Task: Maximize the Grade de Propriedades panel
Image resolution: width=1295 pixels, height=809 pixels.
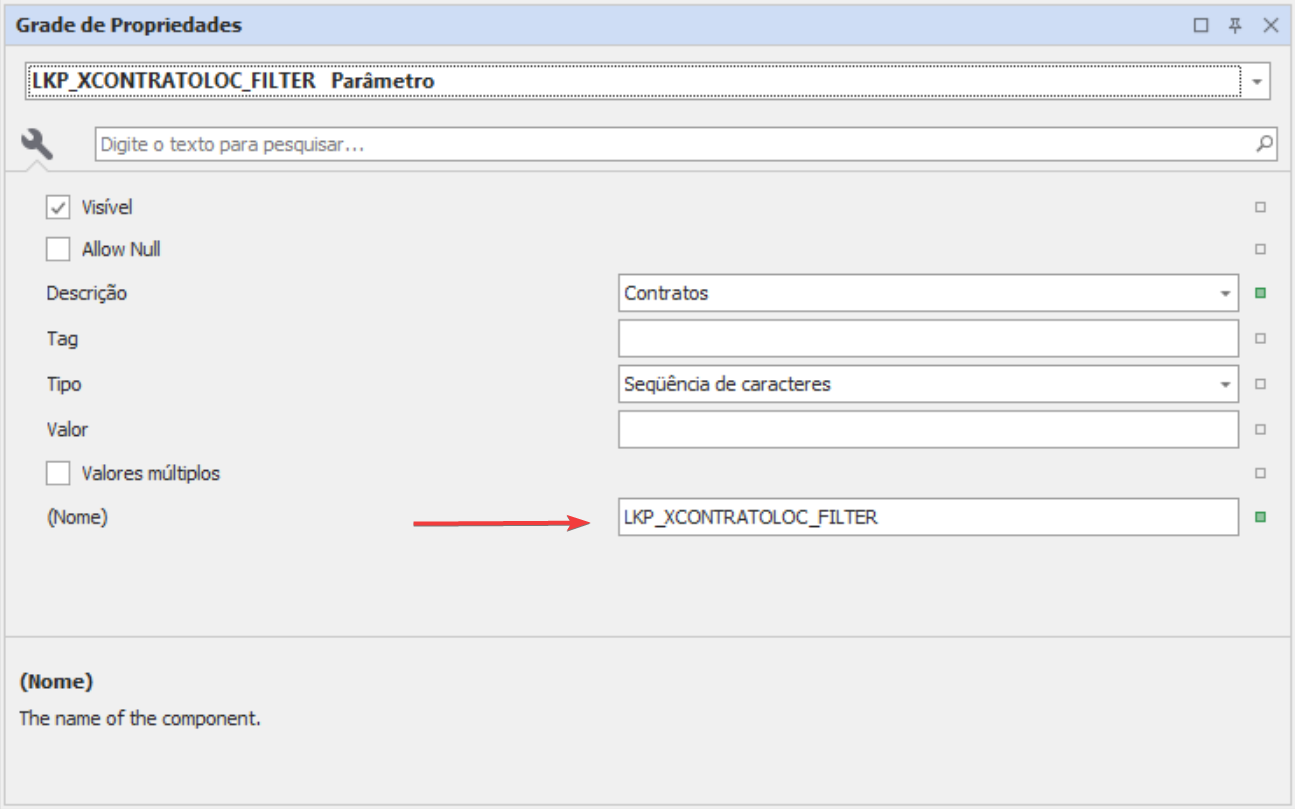Action: [1201, 25]
